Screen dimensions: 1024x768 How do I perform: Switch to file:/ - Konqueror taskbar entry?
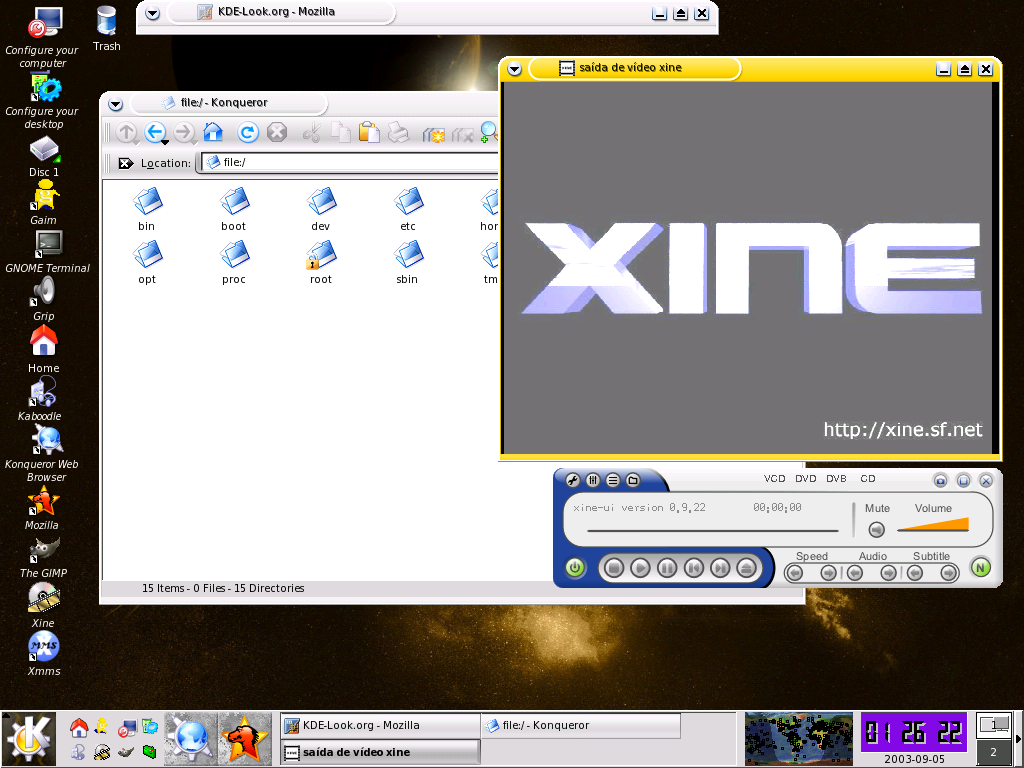581,725
